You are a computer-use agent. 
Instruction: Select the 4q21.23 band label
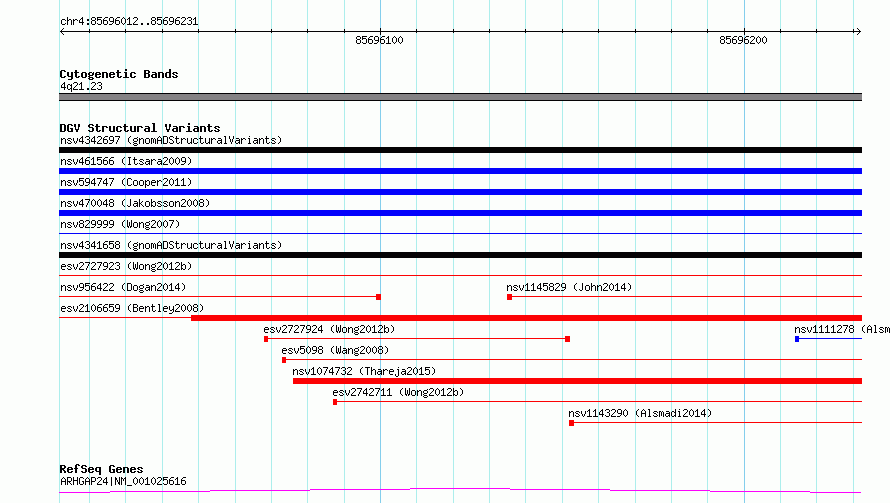81,86
